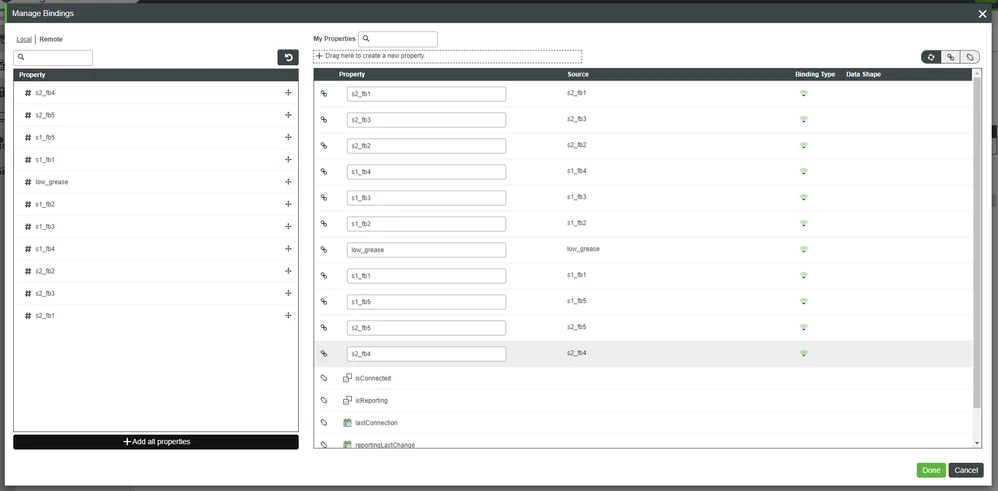The width and height of the screenshot is (998, 491).
Task: Click the move handle for s1_fb4 in left list
Action: tap(288, 248)
